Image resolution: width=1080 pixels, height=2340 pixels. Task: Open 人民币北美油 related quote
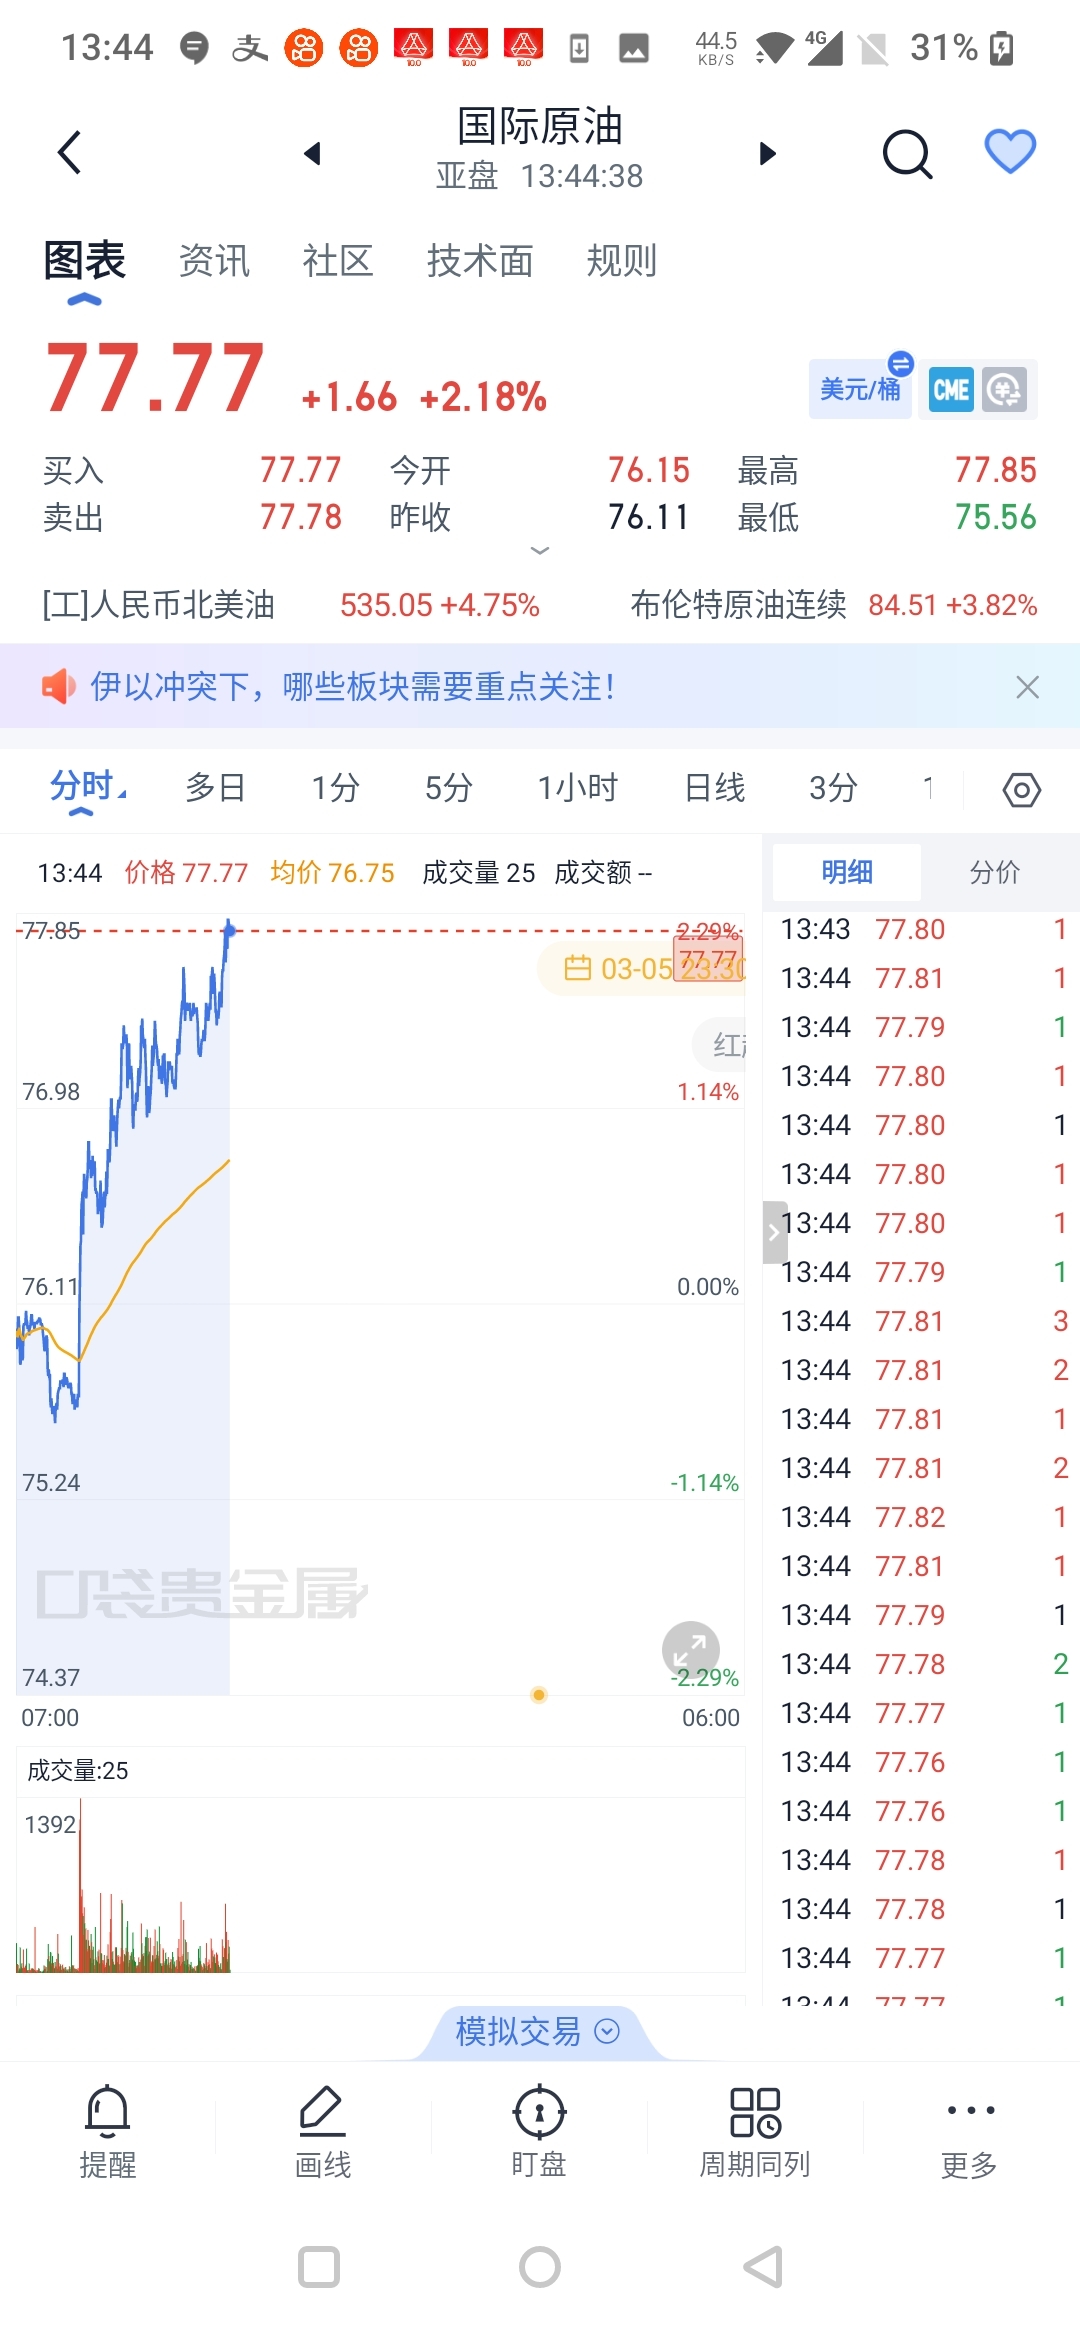click(x=290, y=605)
